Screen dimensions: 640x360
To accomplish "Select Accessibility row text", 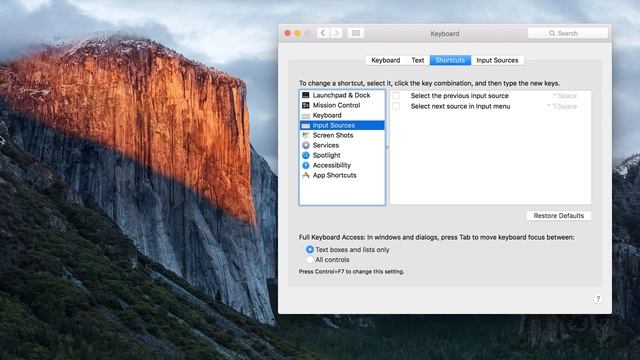I will click(x=332, y=165).
